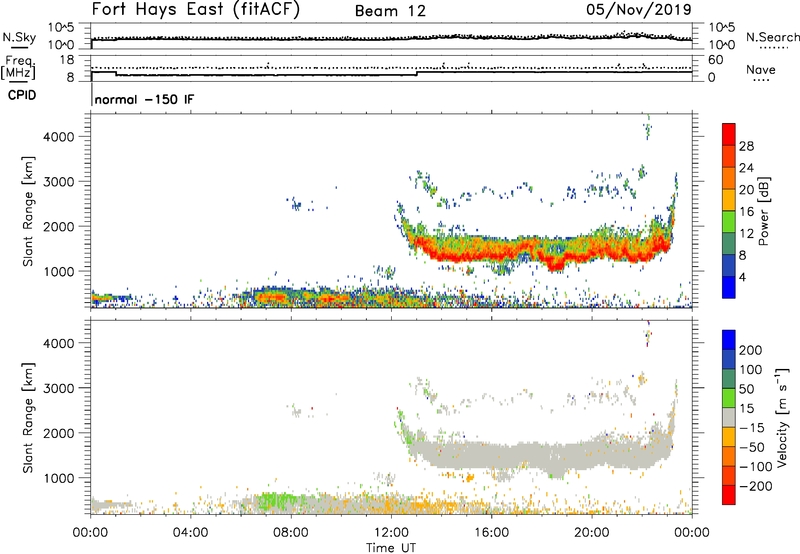Click the velocity panel 'Slant Range [km]' label
This screenshot has width=800, height=554.
tap(28, 418)
